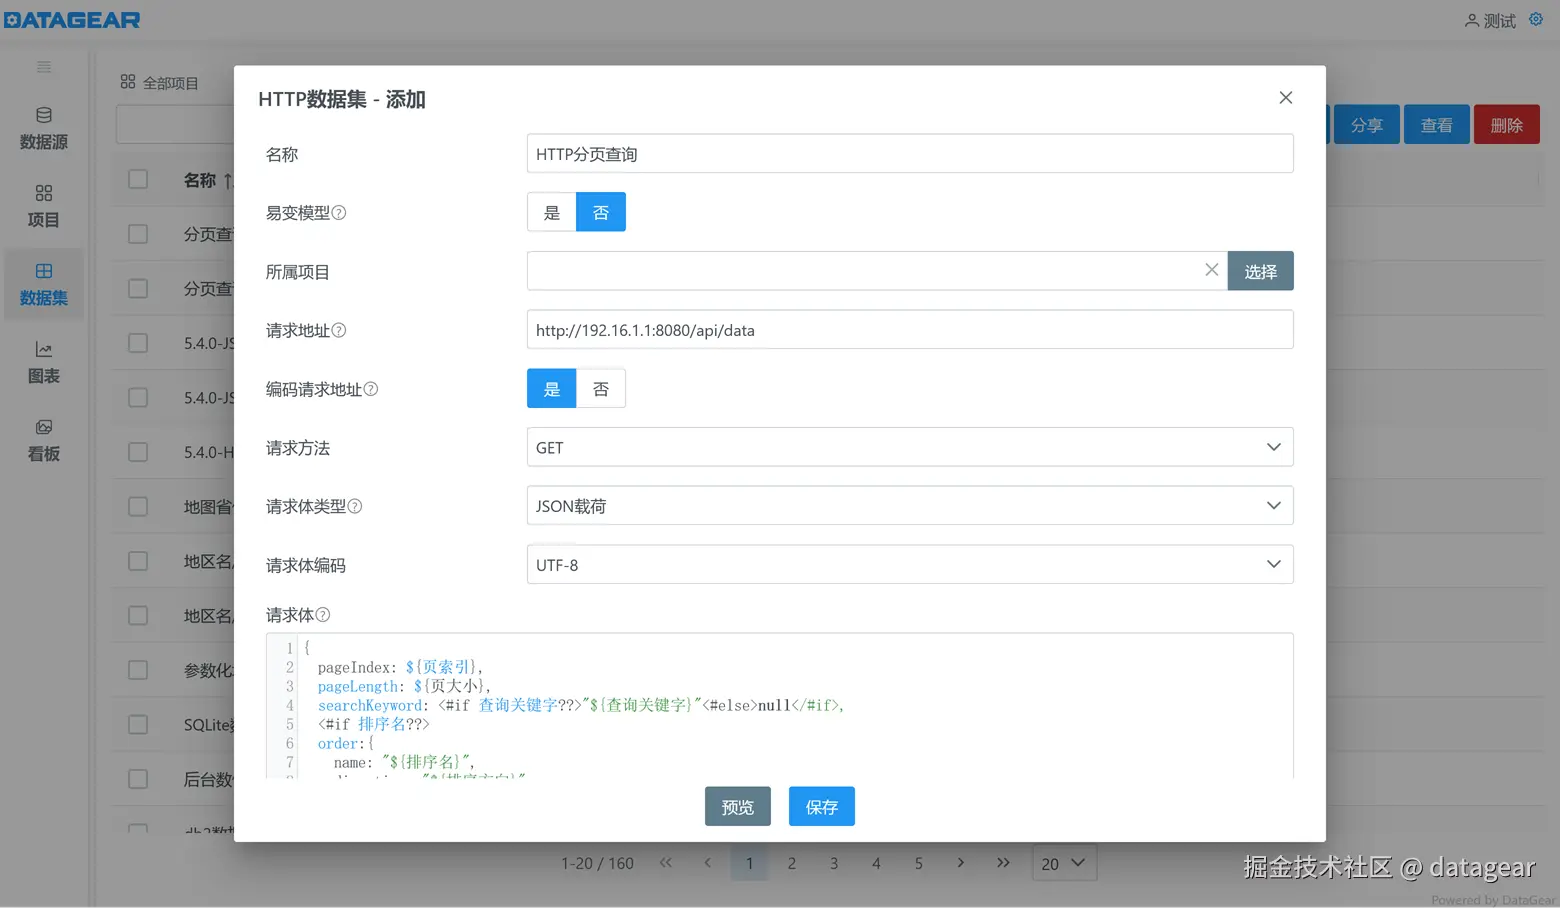Viewport: 1560px width, 908px height.
Task: Go to page 4
Action: (x=876, y=863)
